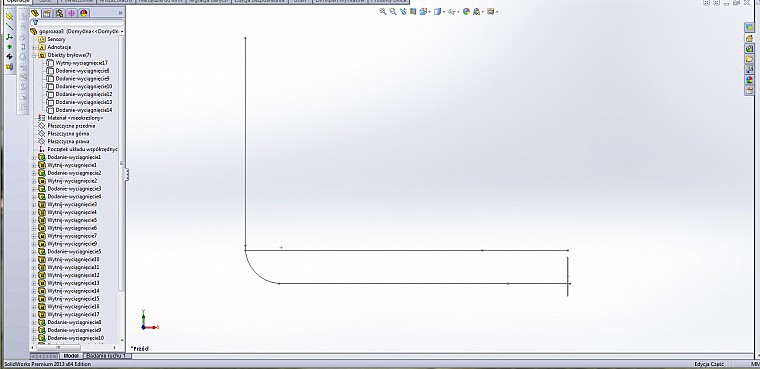
Task: Expand the Adnotacje tree node
Action: 34,48
